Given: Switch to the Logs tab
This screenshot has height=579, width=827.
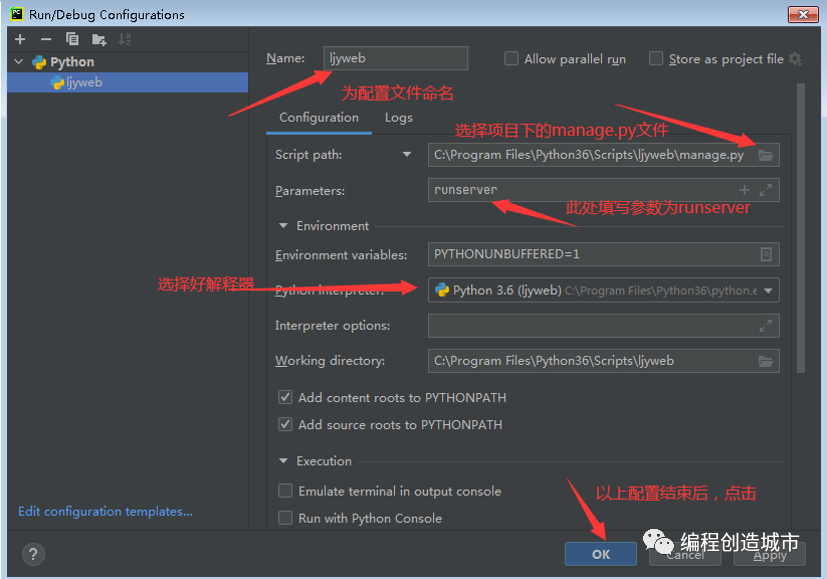Looking at the screenshot, I should click(x=398, y=117).
